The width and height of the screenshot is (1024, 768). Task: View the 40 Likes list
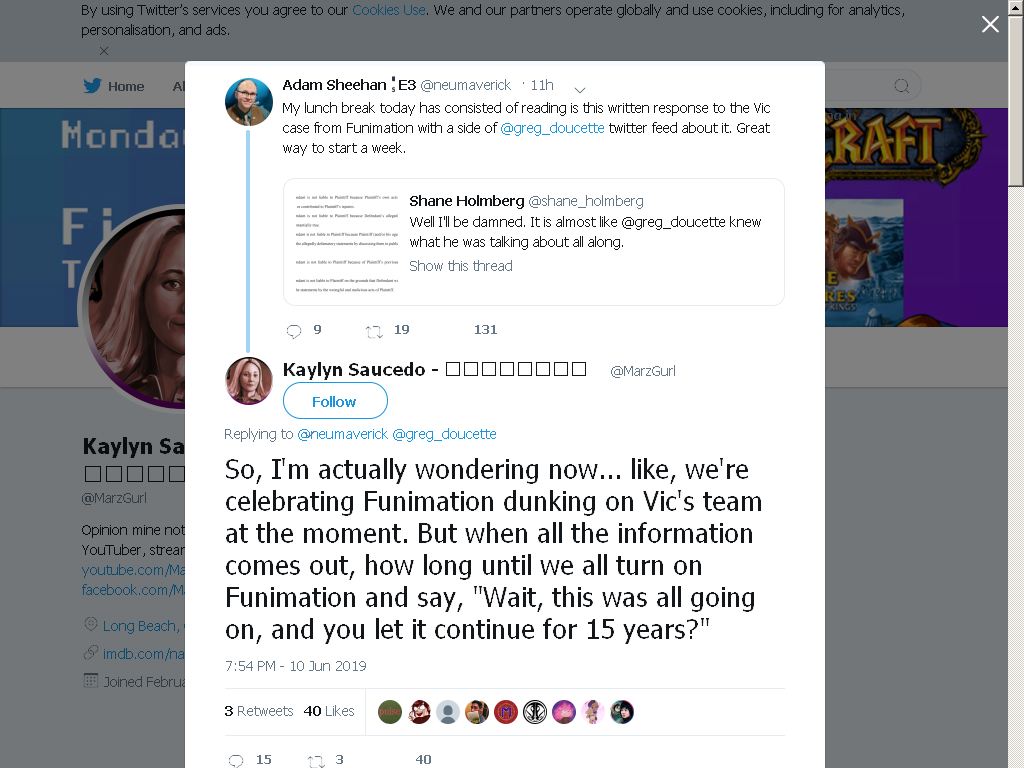point(328,711)
